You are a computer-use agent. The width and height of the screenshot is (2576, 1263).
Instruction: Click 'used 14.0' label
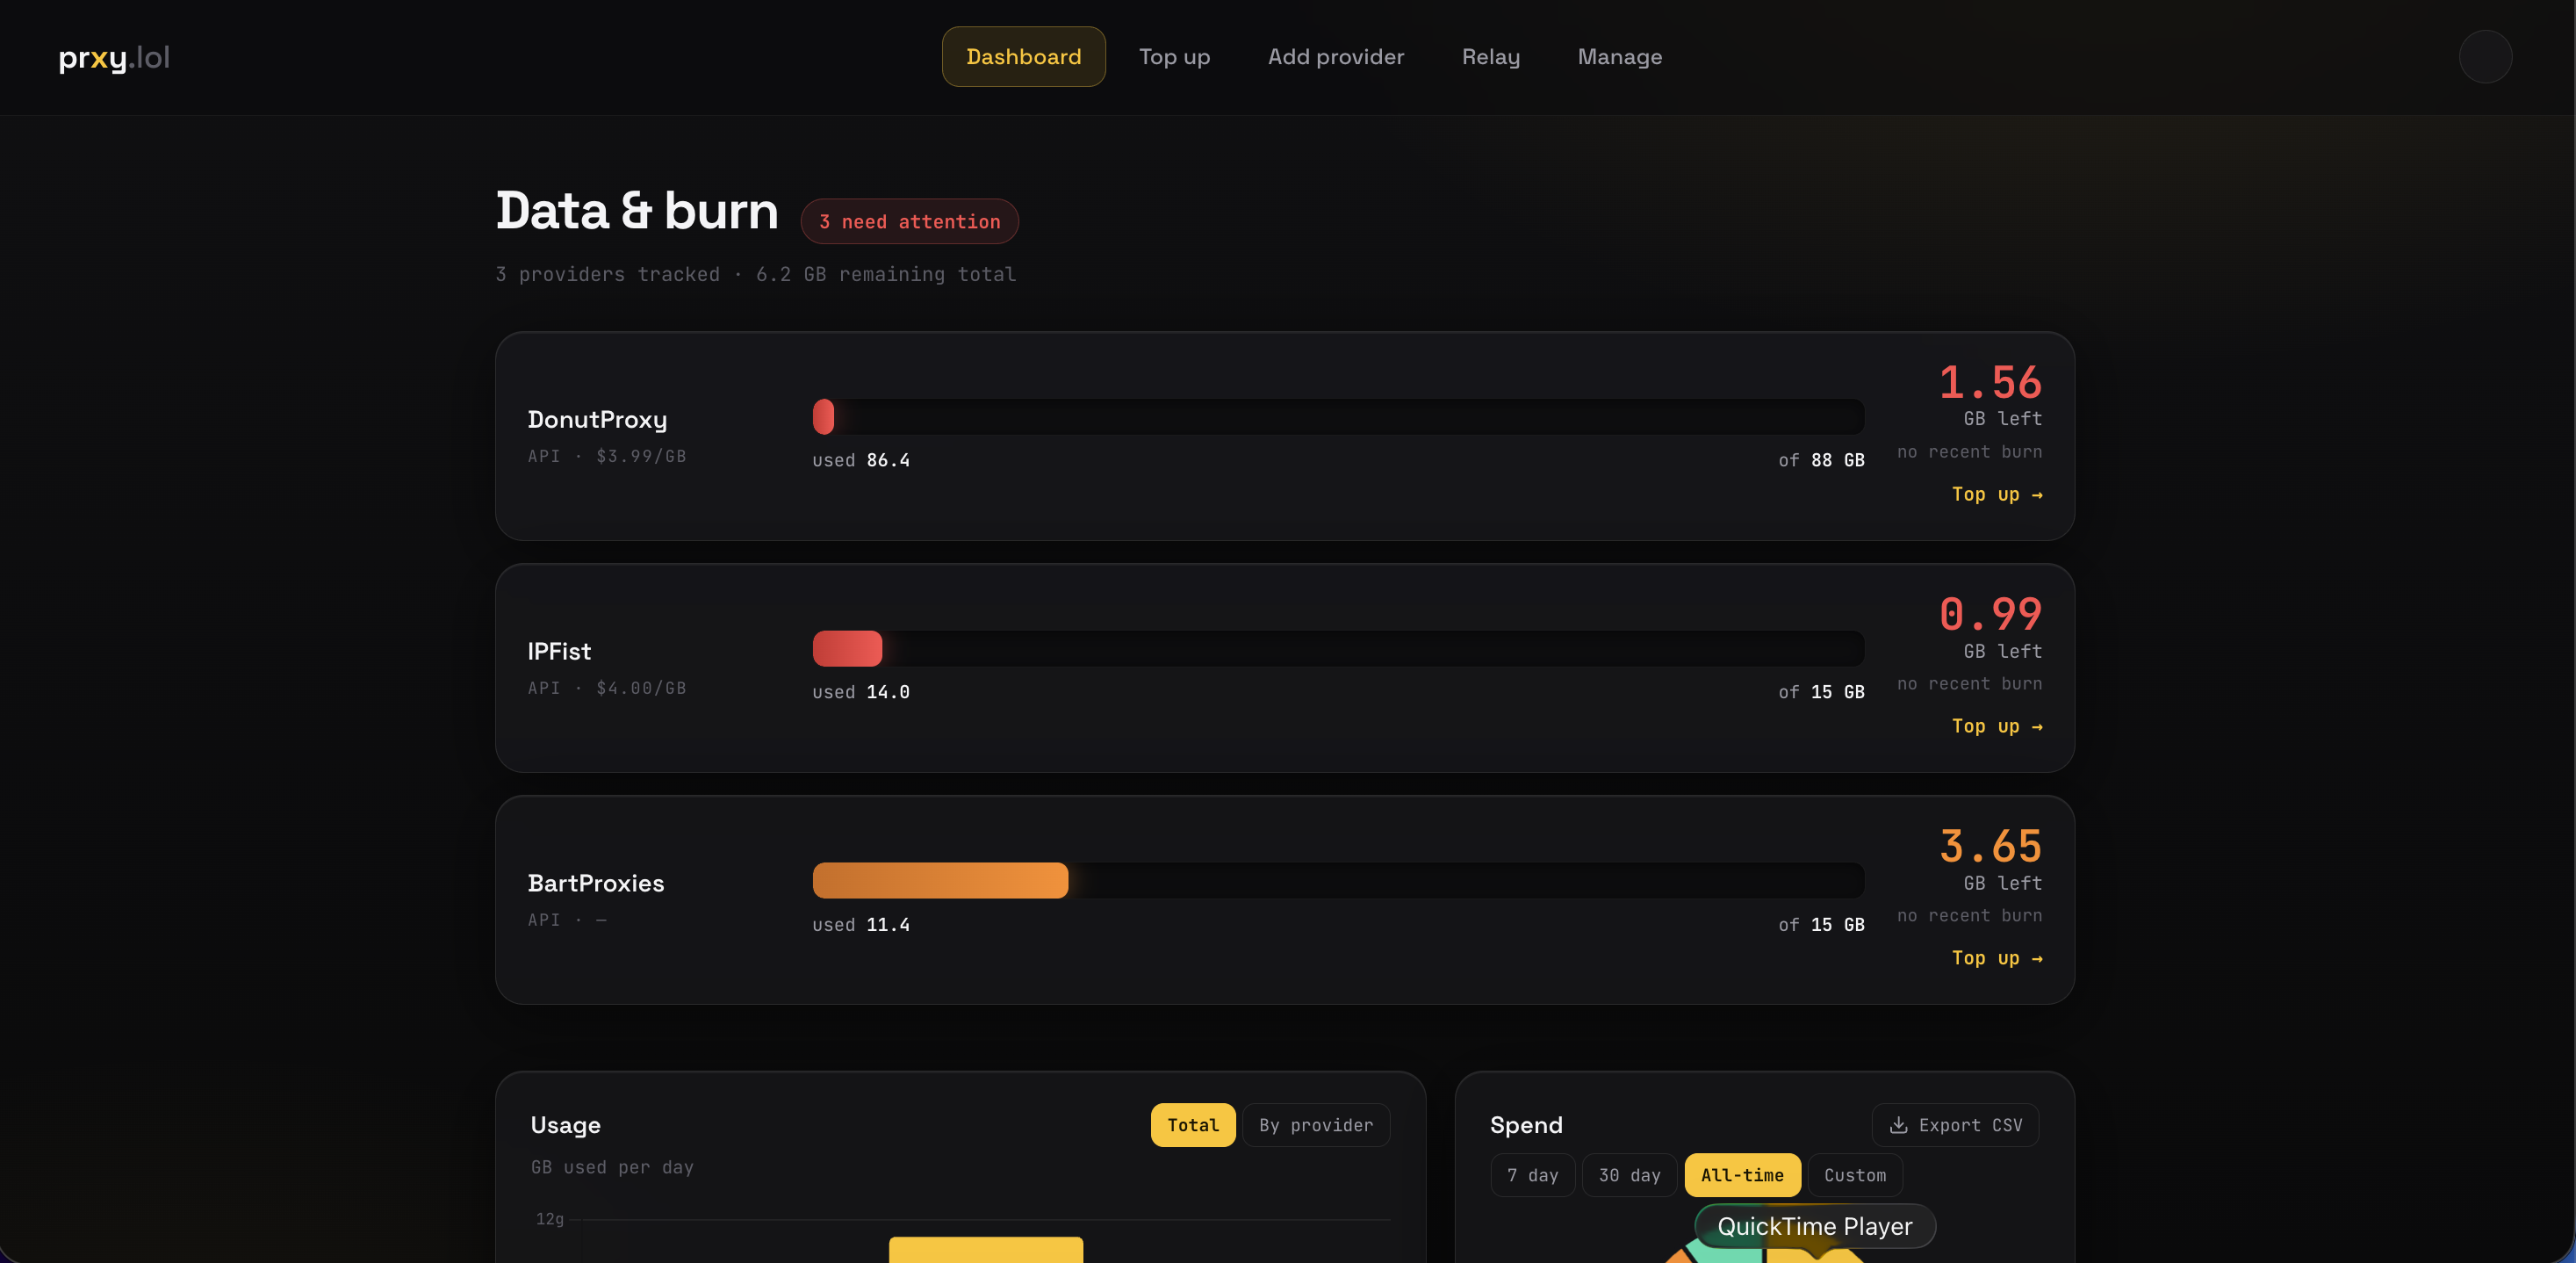click(861, 692)
